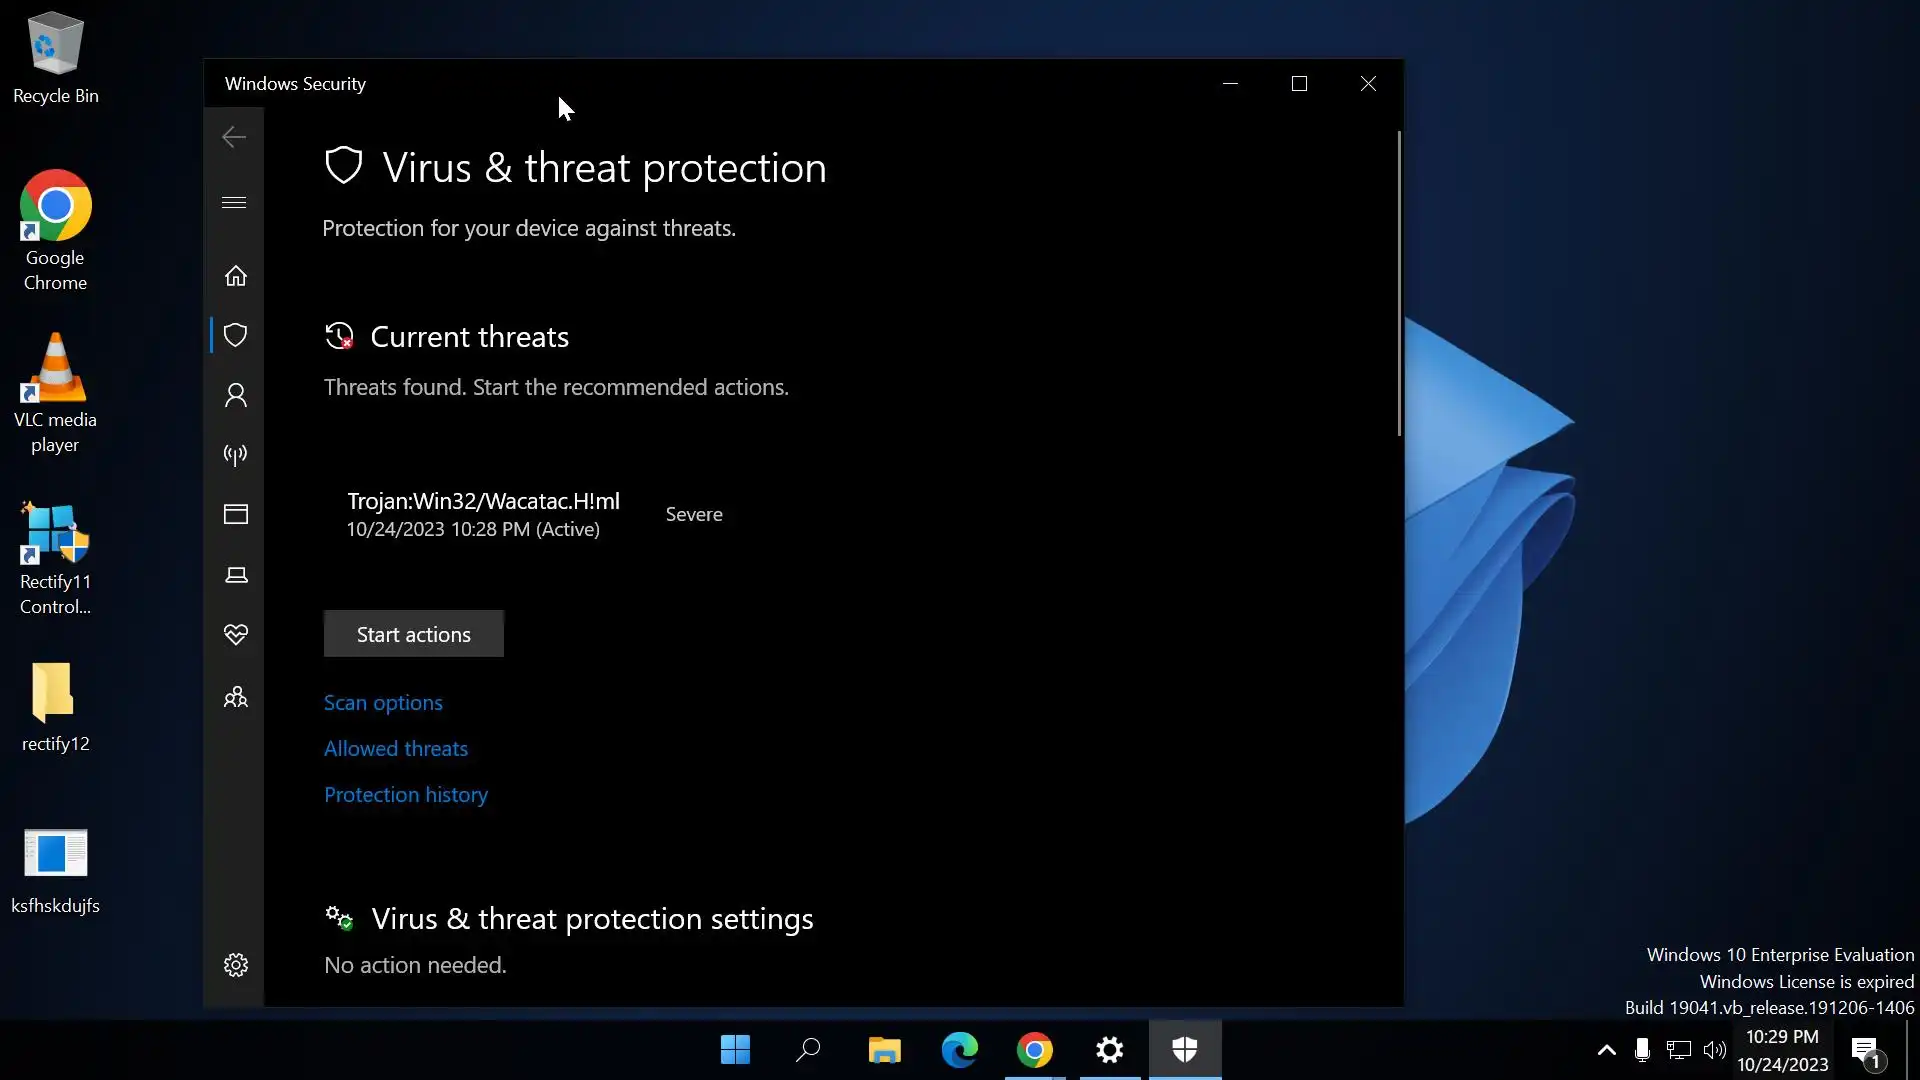The height and width of the screenshot is (1080, 1920).
Task: Open Device performance & health heart icon
Action: 236,635
